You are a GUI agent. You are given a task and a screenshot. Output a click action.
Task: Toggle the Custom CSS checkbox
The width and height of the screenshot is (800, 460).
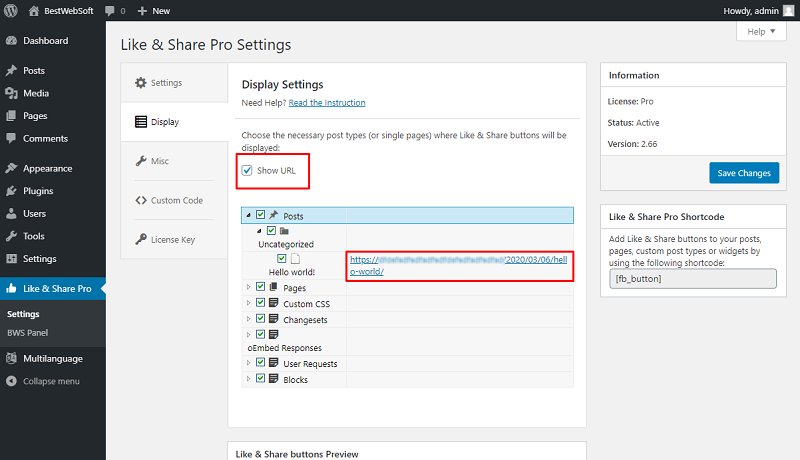pyautogui.click(x=261, y=302)
